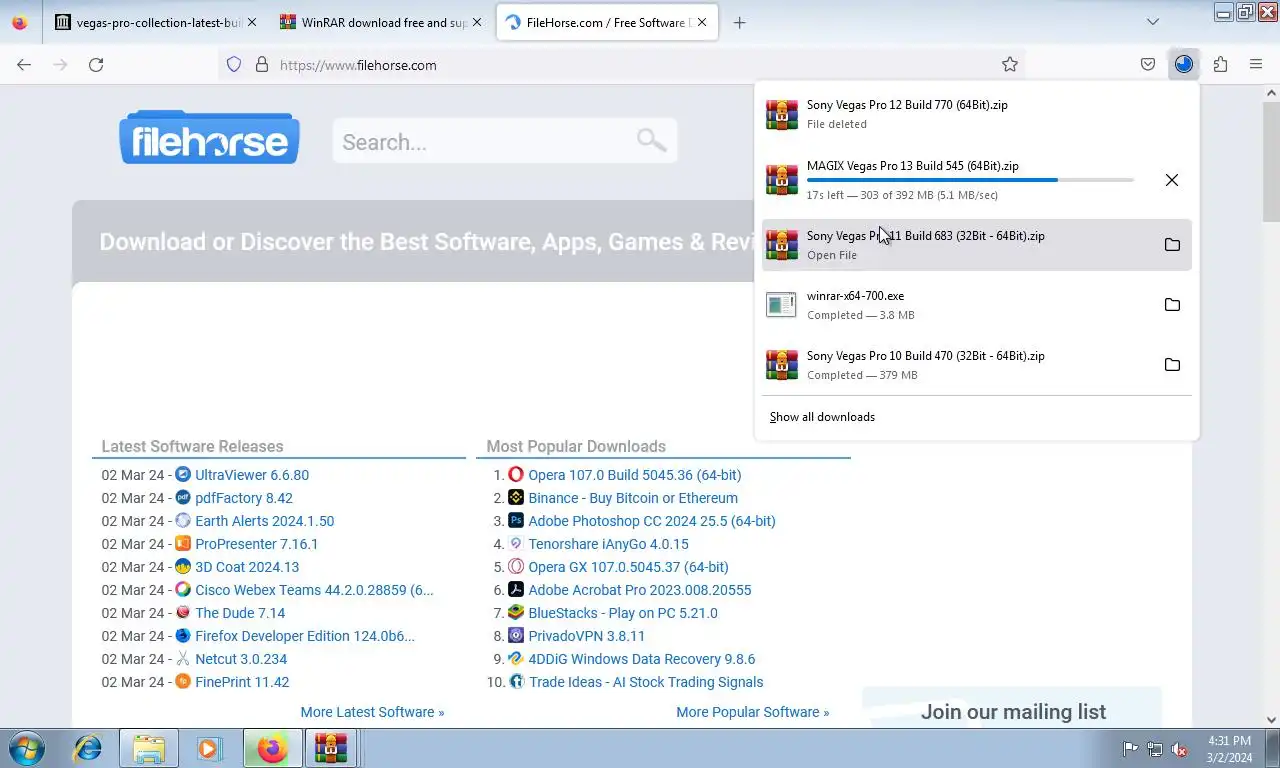Viewport: 1280px width, 768px height.
Task: Open Adobe Photoshop CC 2024 link
Action: (652, 521)
